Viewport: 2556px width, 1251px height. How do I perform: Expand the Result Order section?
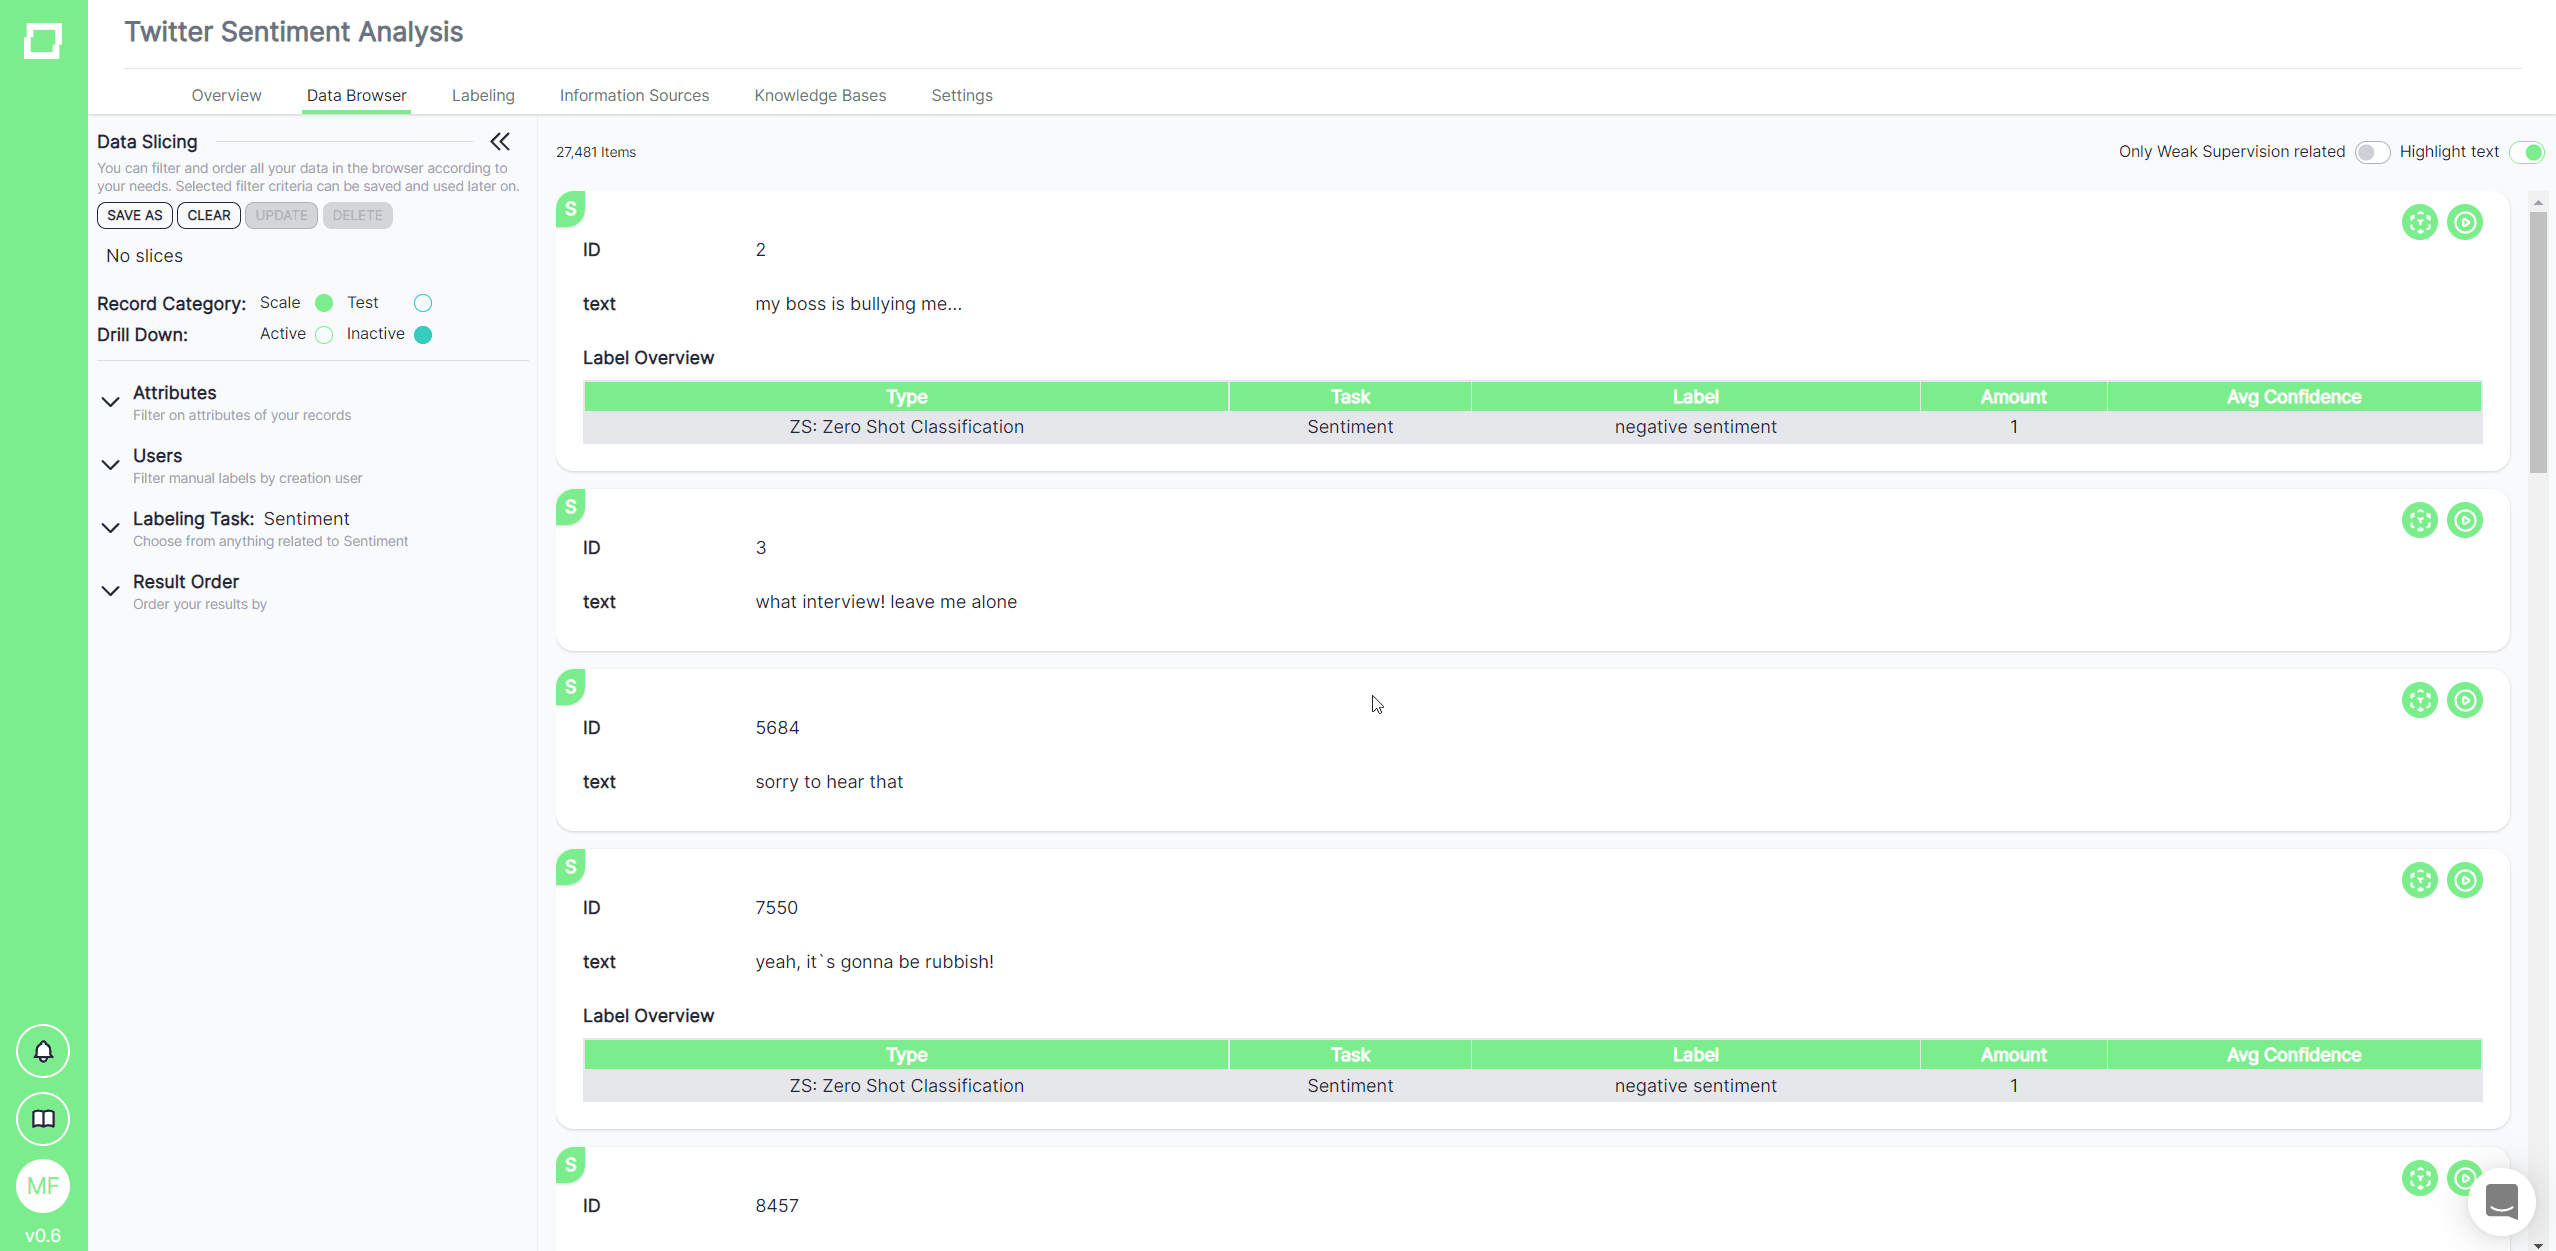tap(111, 591)
